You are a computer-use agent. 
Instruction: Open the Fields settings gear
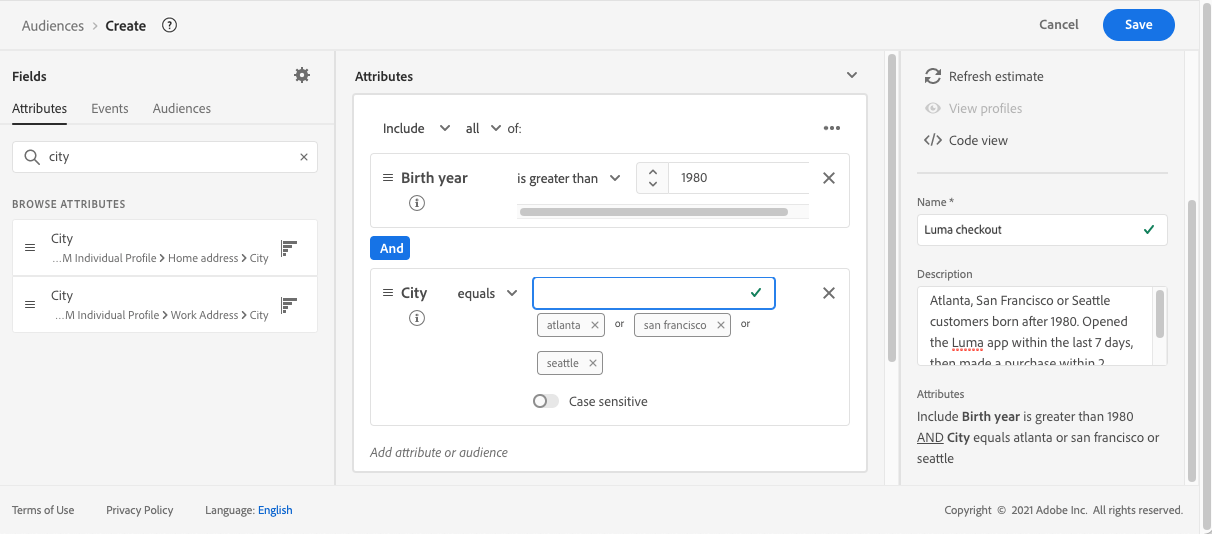pos(302,76)
